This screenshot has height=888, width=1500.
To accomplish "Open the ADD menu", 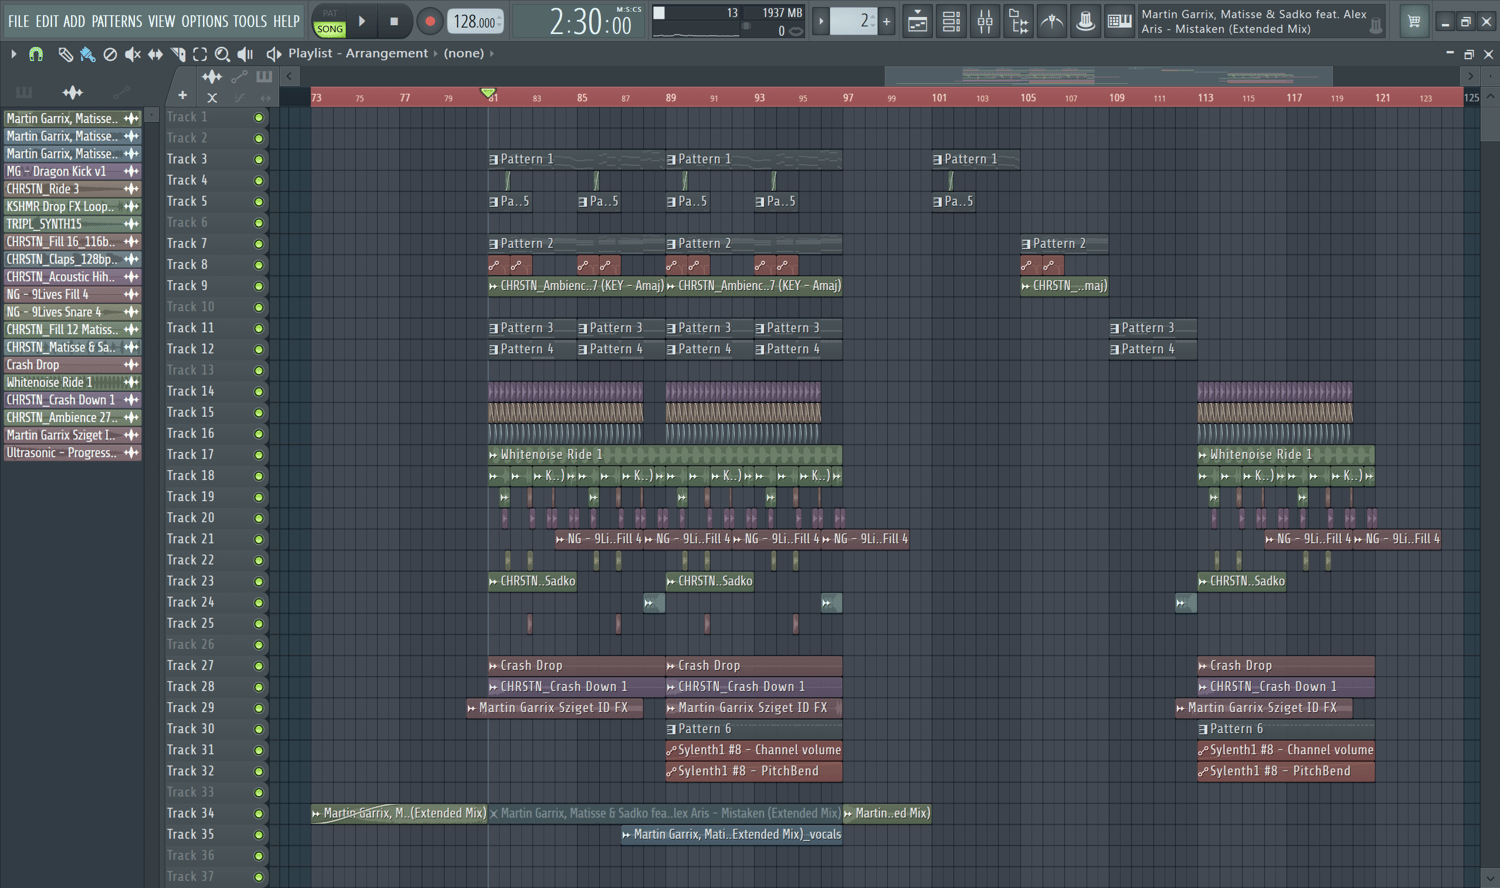I will 75,21.
